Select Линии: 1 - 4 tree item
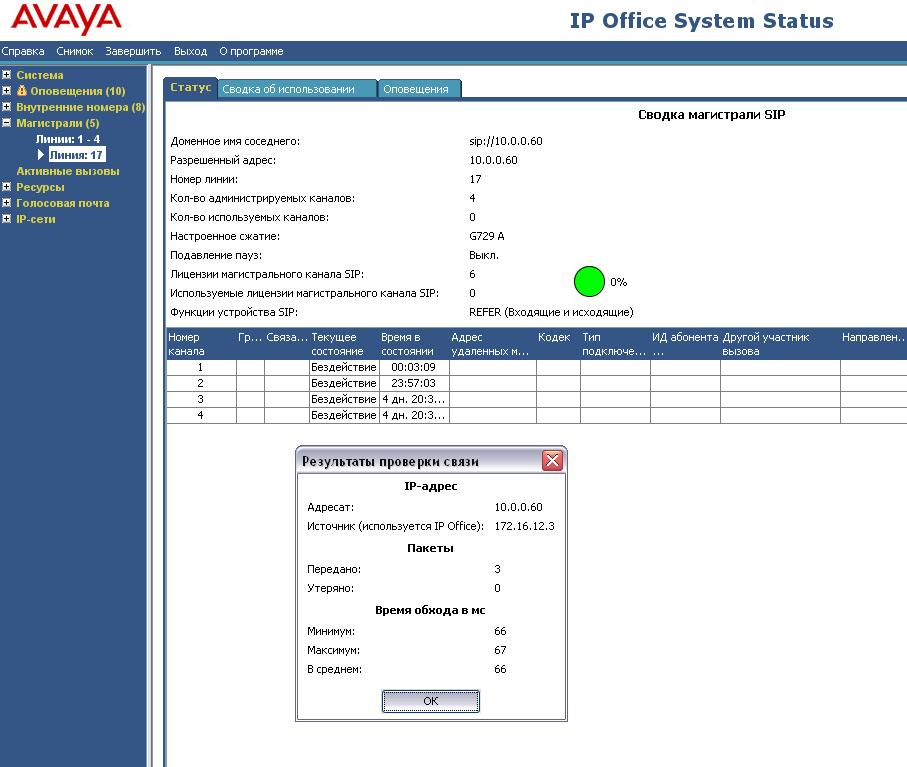Screen dimensions: 907x767 pos(68,139)
